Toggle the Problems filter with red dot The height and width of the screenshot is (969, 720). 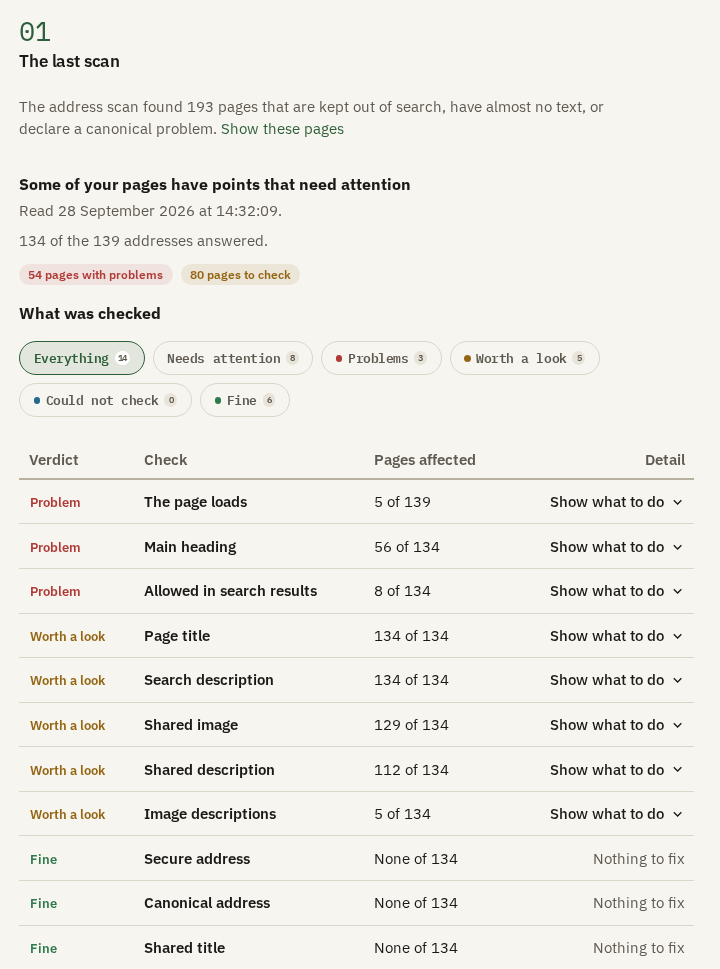(381, 358)
